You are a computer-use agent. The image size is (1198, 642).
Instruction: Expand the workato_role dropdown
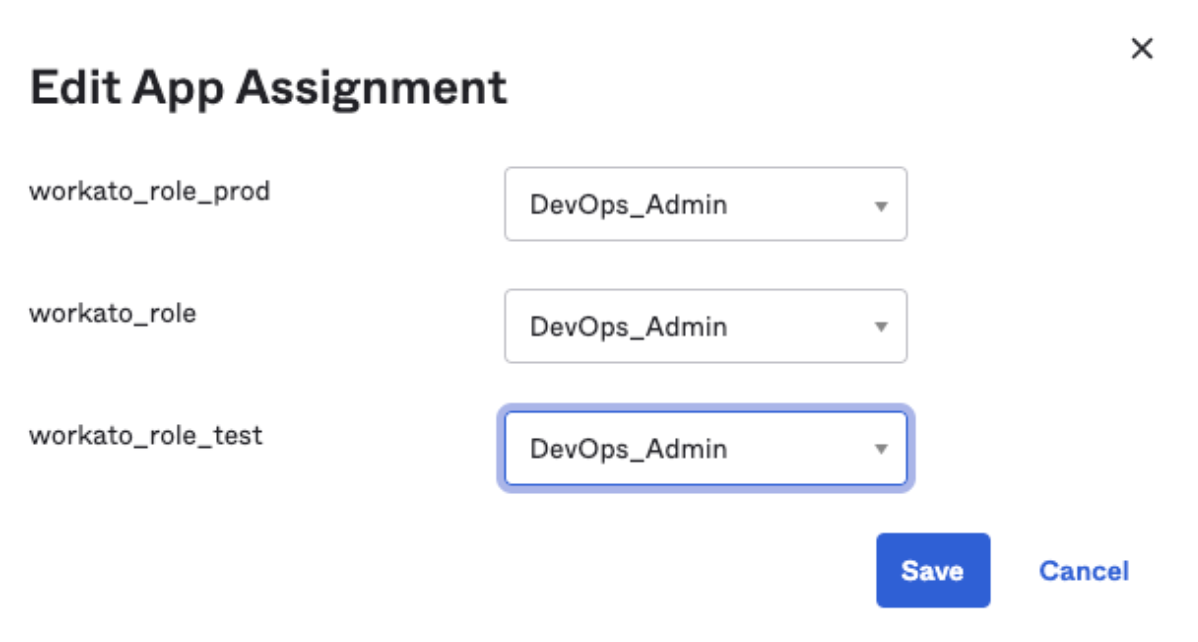pyautogui.click(x=705, y=327)
